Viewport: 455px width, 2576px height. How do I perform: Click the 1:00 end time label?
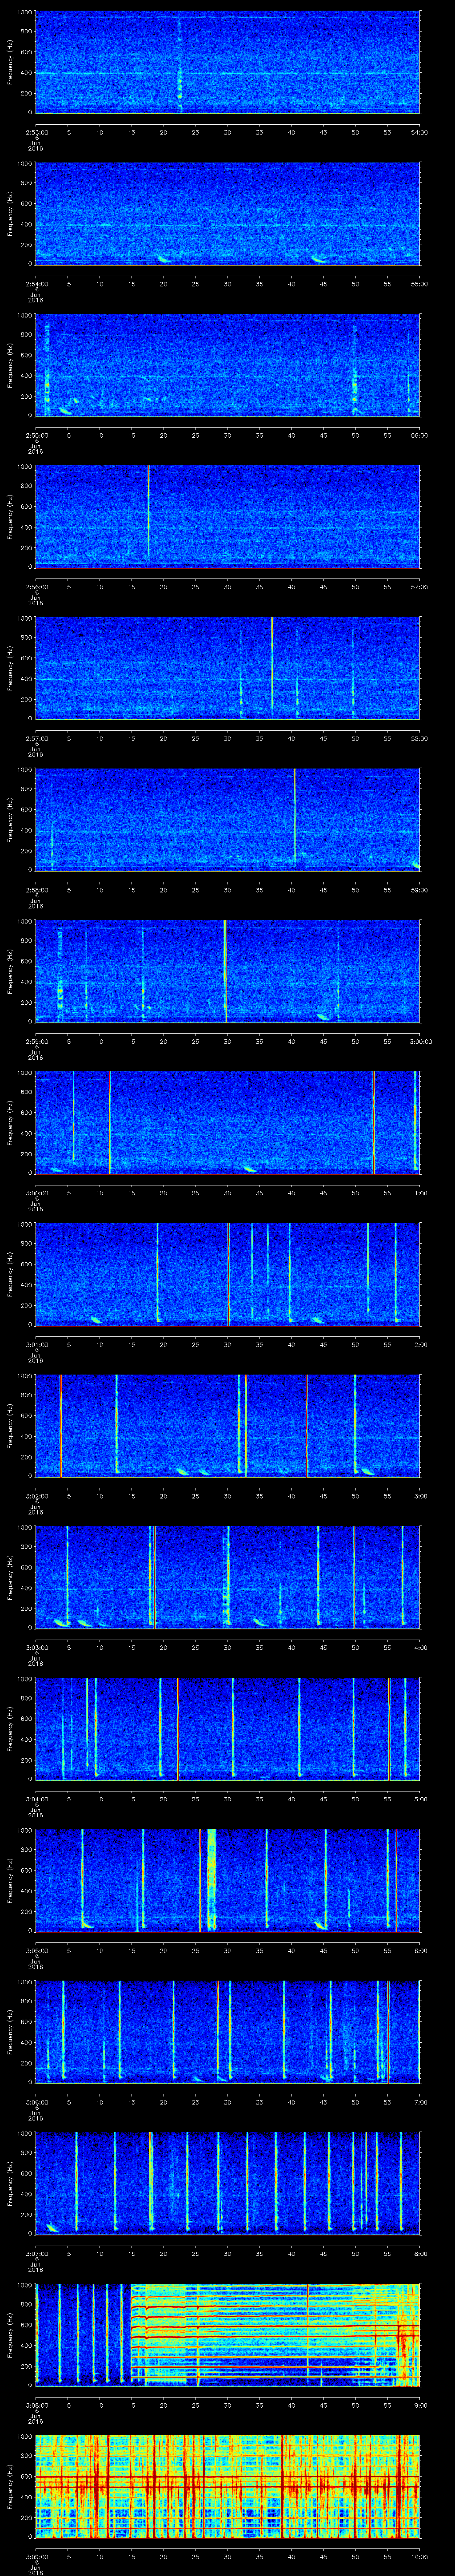point(421,1194)
